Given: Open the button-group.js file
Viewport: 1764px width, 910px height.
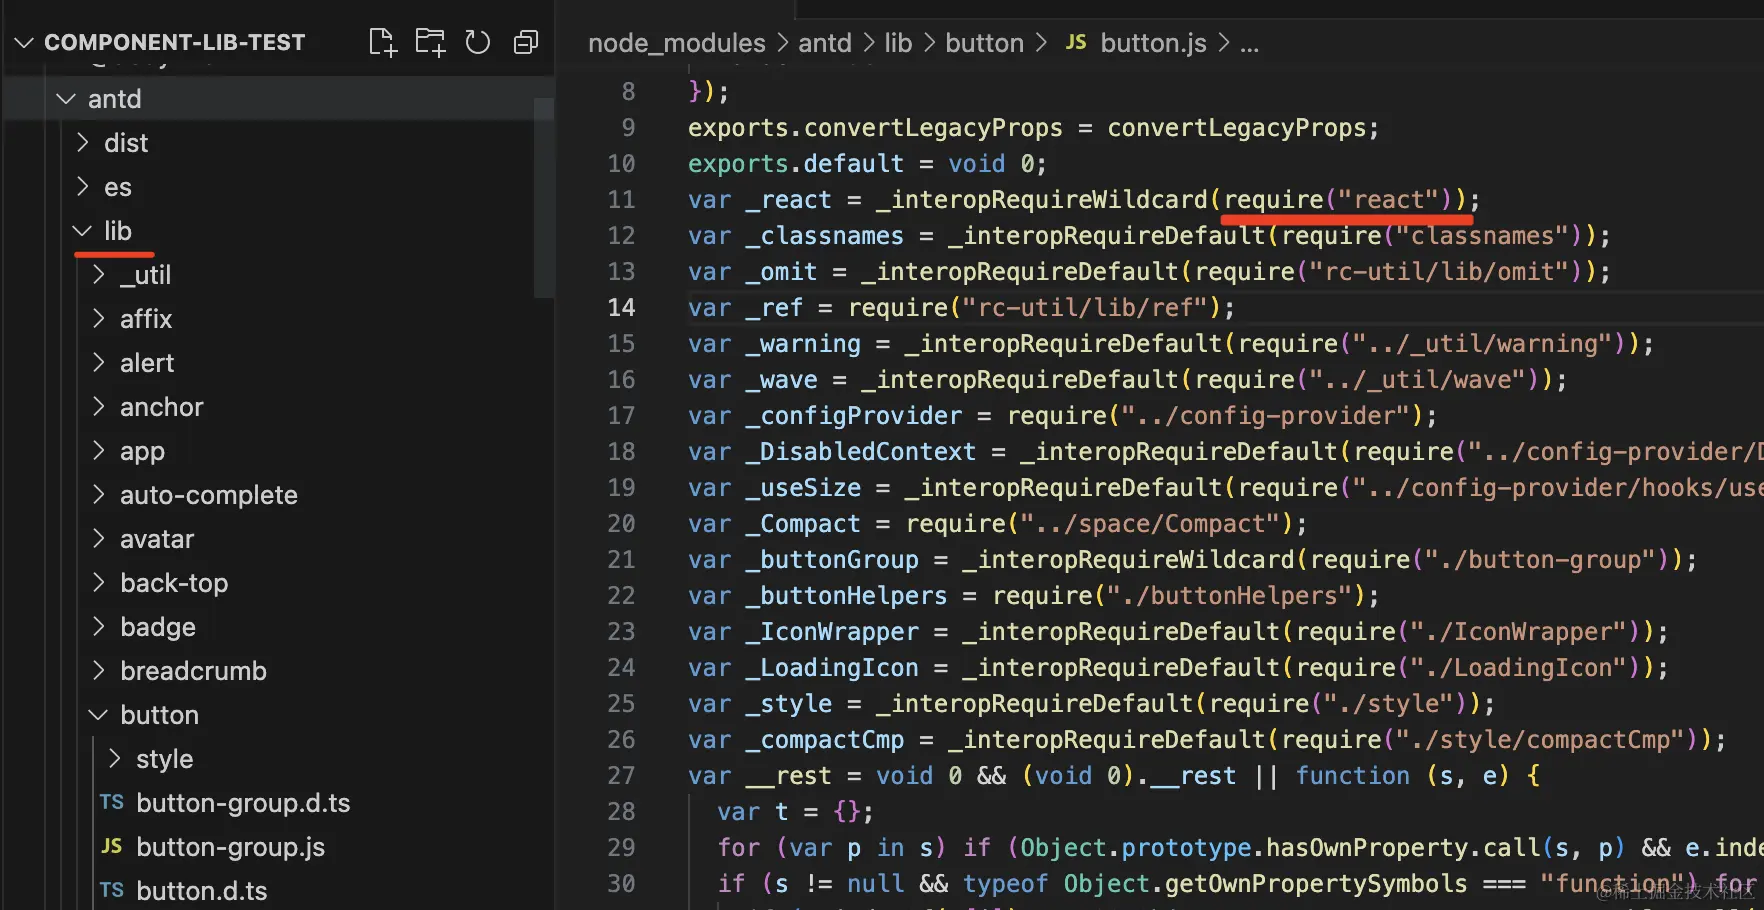Looking at the screenshot, I should [231, 847].
